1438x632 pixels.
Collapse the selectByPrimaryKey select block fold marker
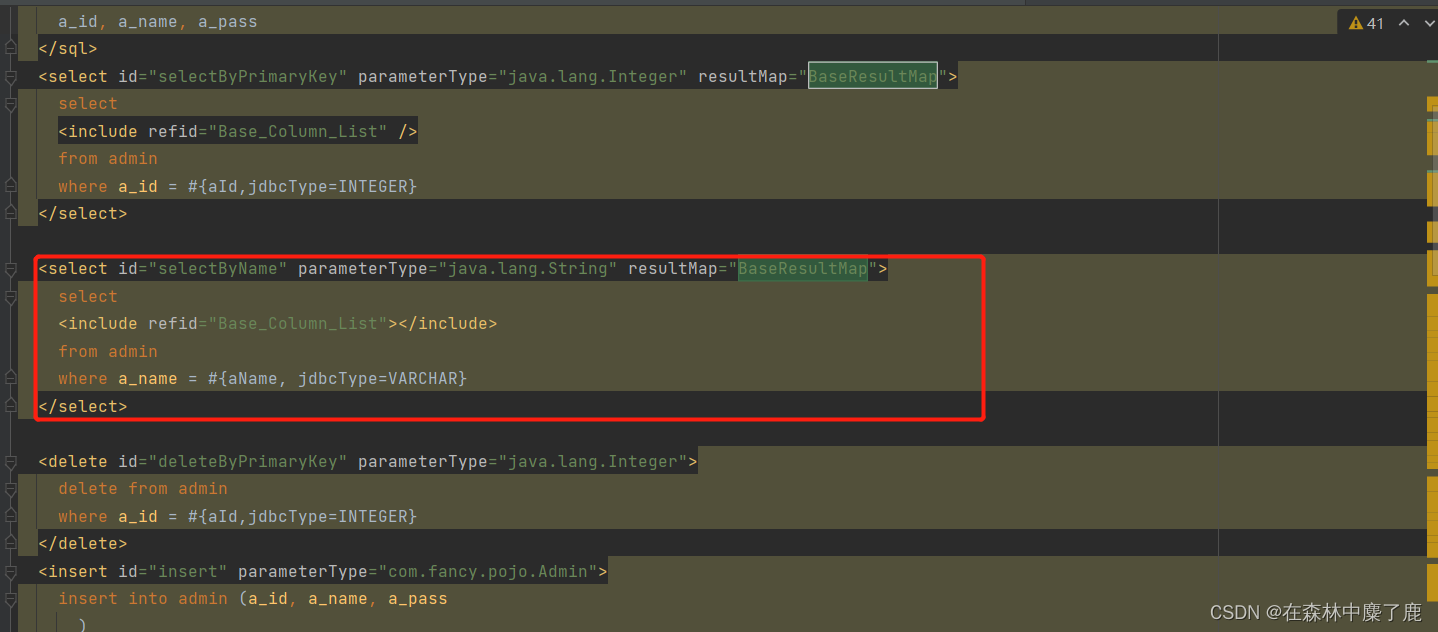click(10, 76)
